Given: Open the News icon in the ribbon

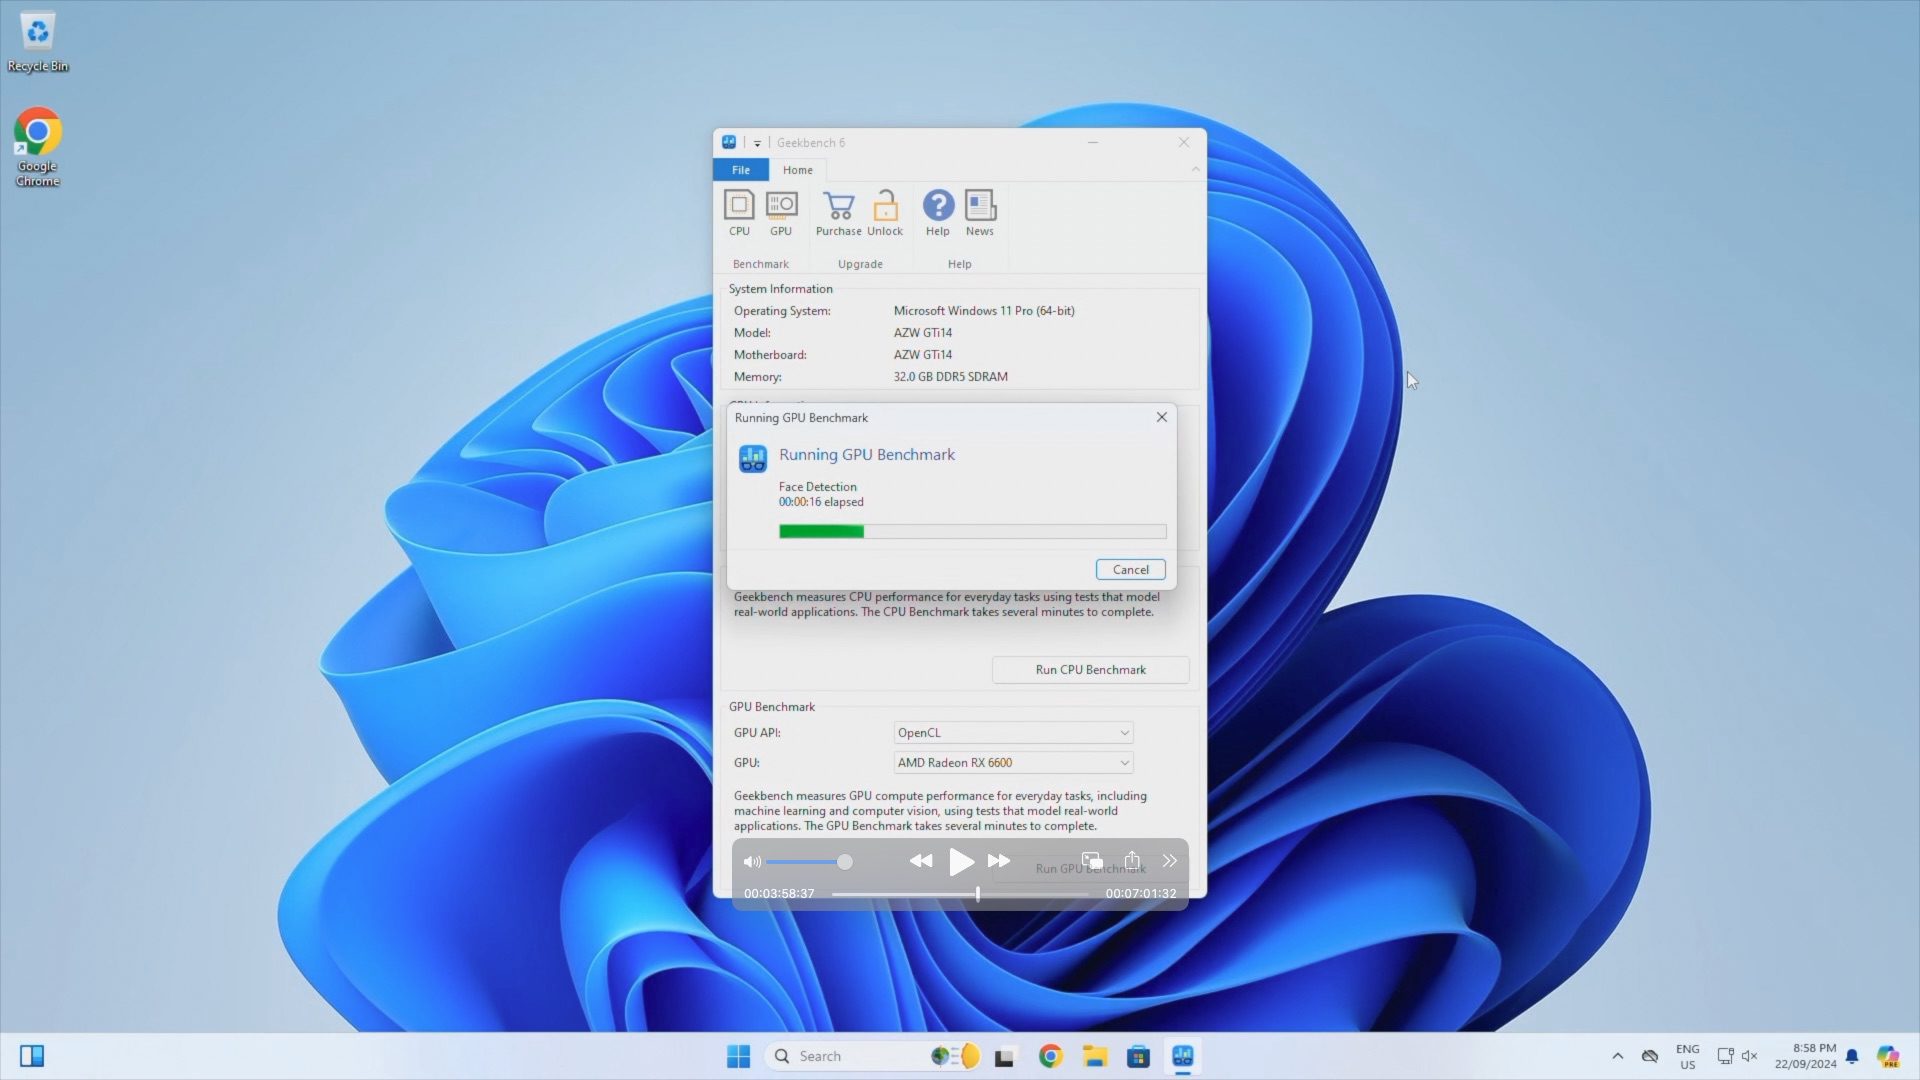Looking at the screenshot, I should pos(979,212).
